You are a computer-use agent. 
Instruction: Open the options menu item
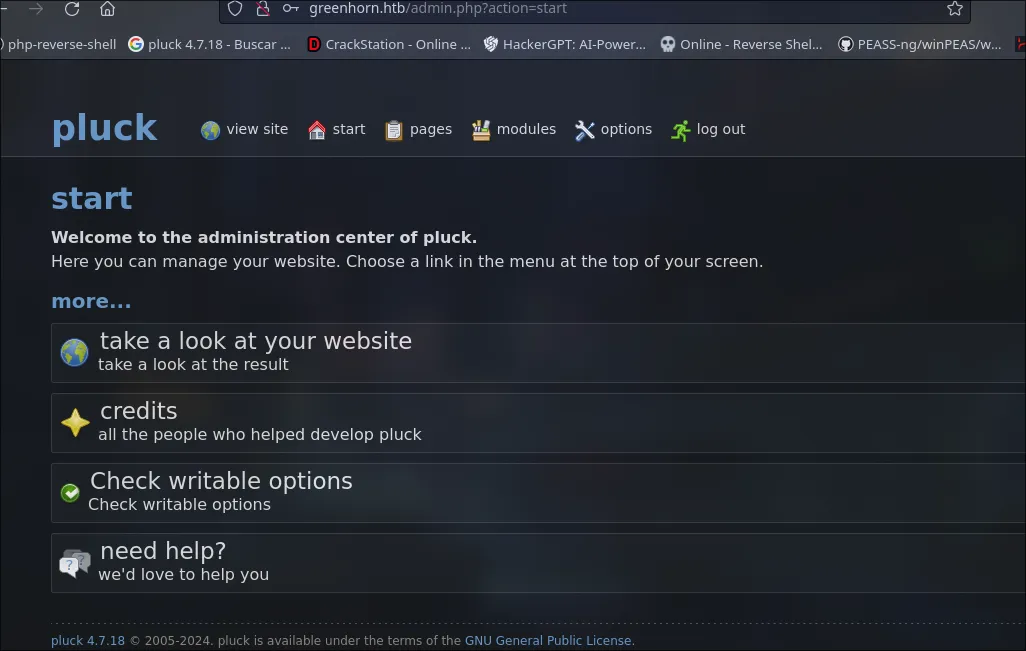point(626,130)
